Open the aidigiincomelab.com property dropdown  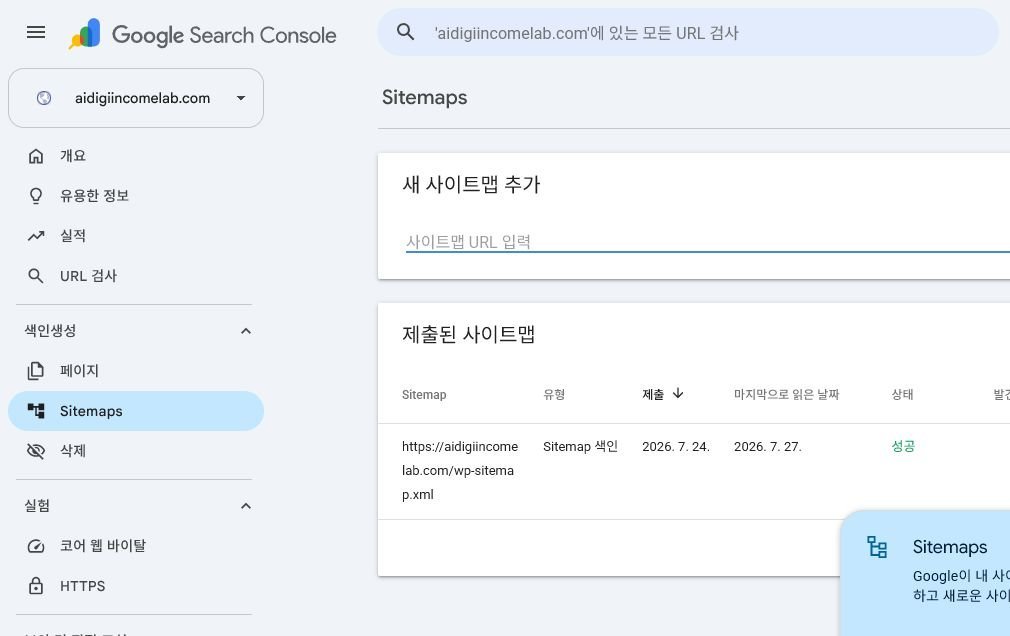[136, 98]
